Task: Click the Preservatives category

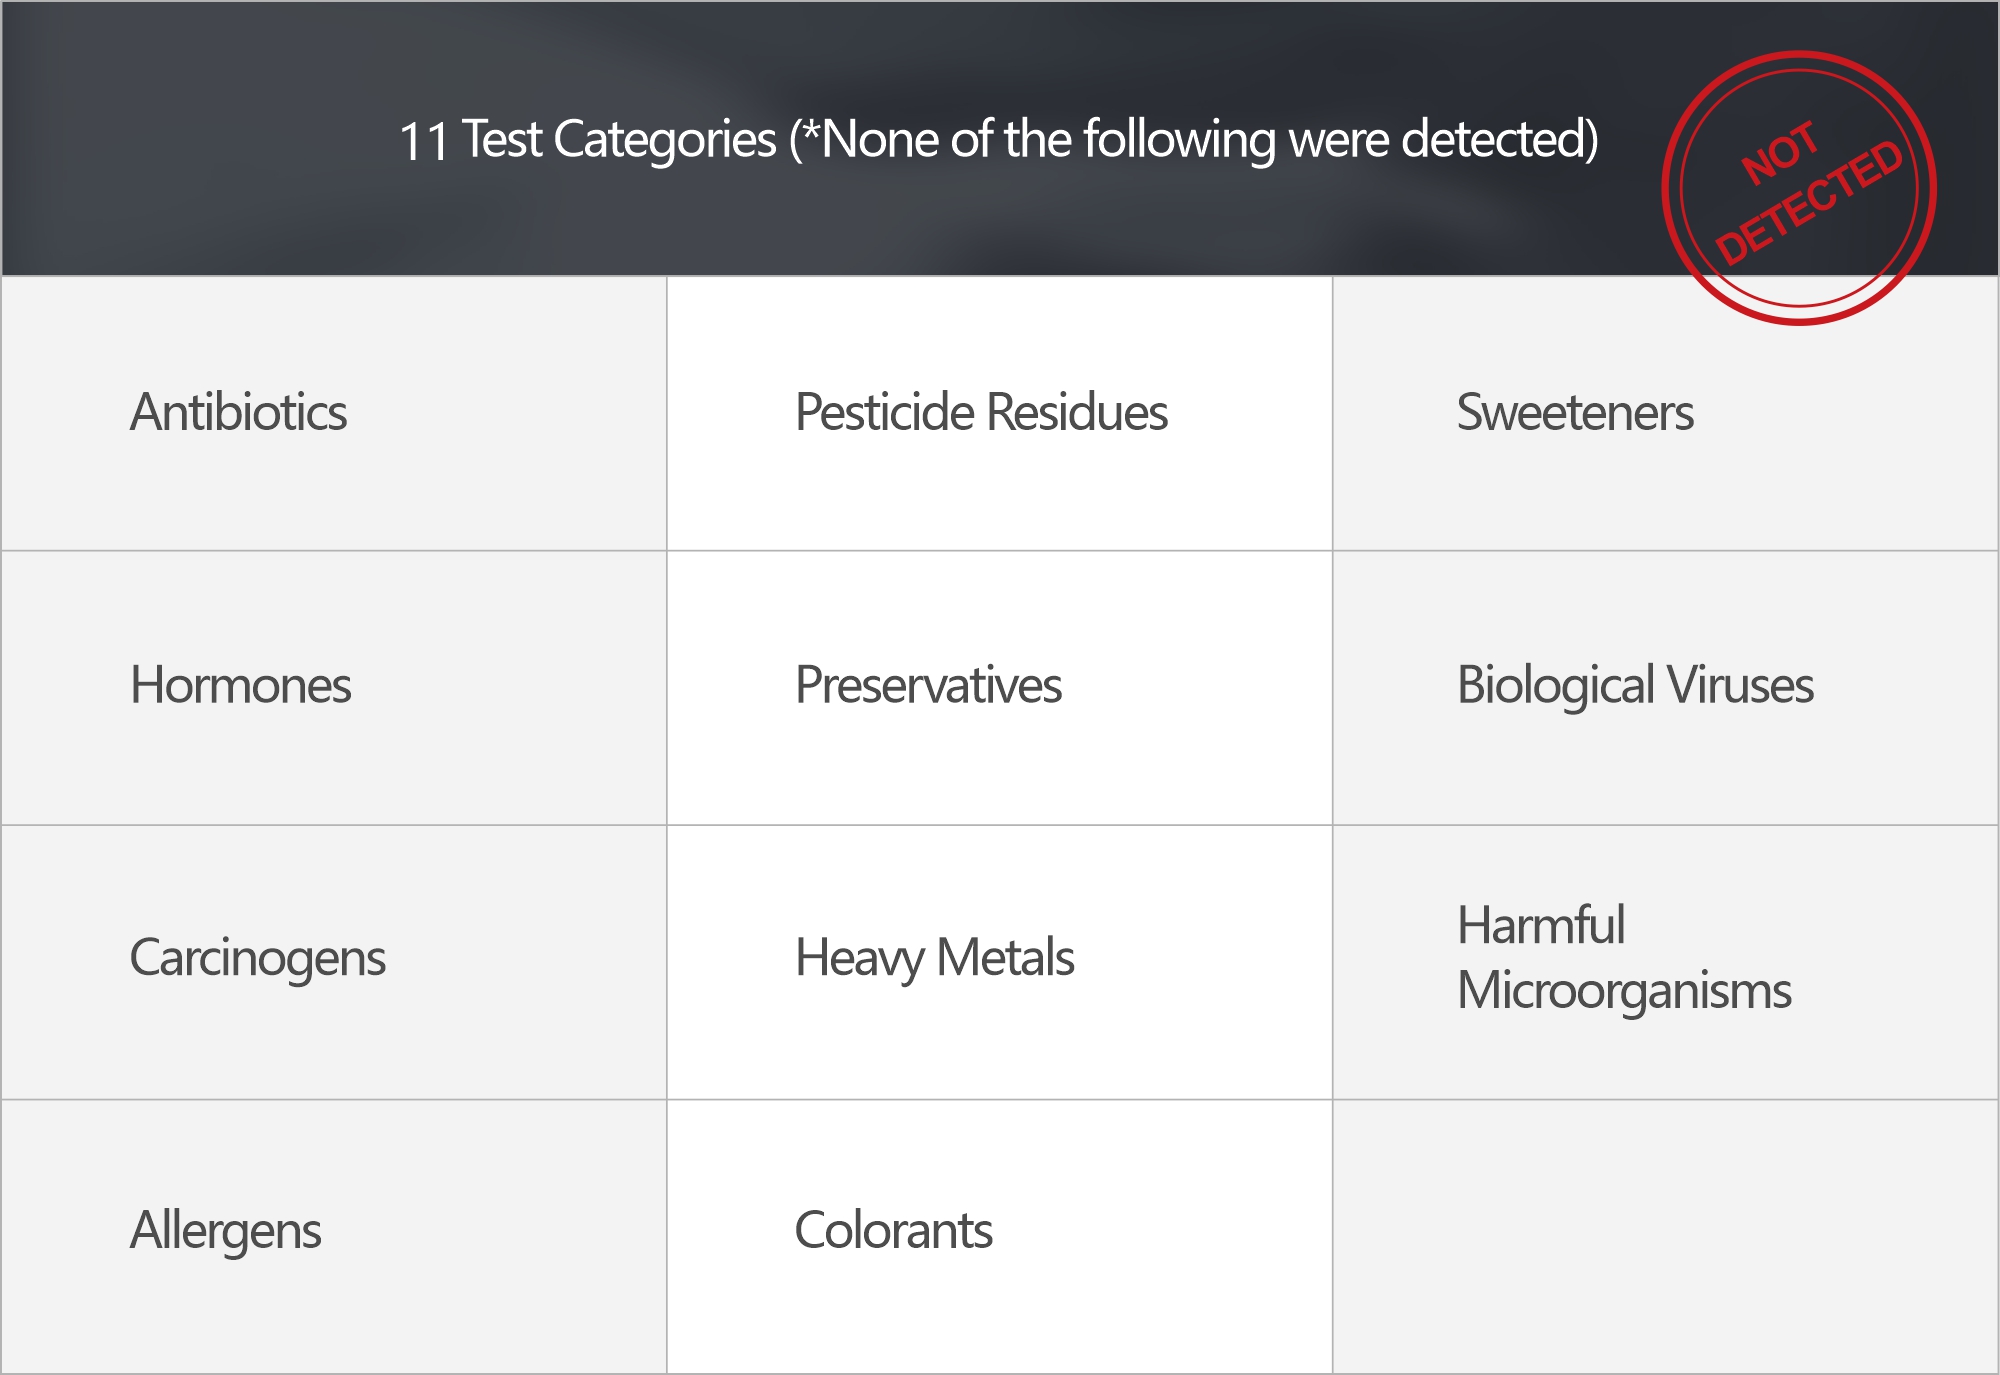Action: 927,686
